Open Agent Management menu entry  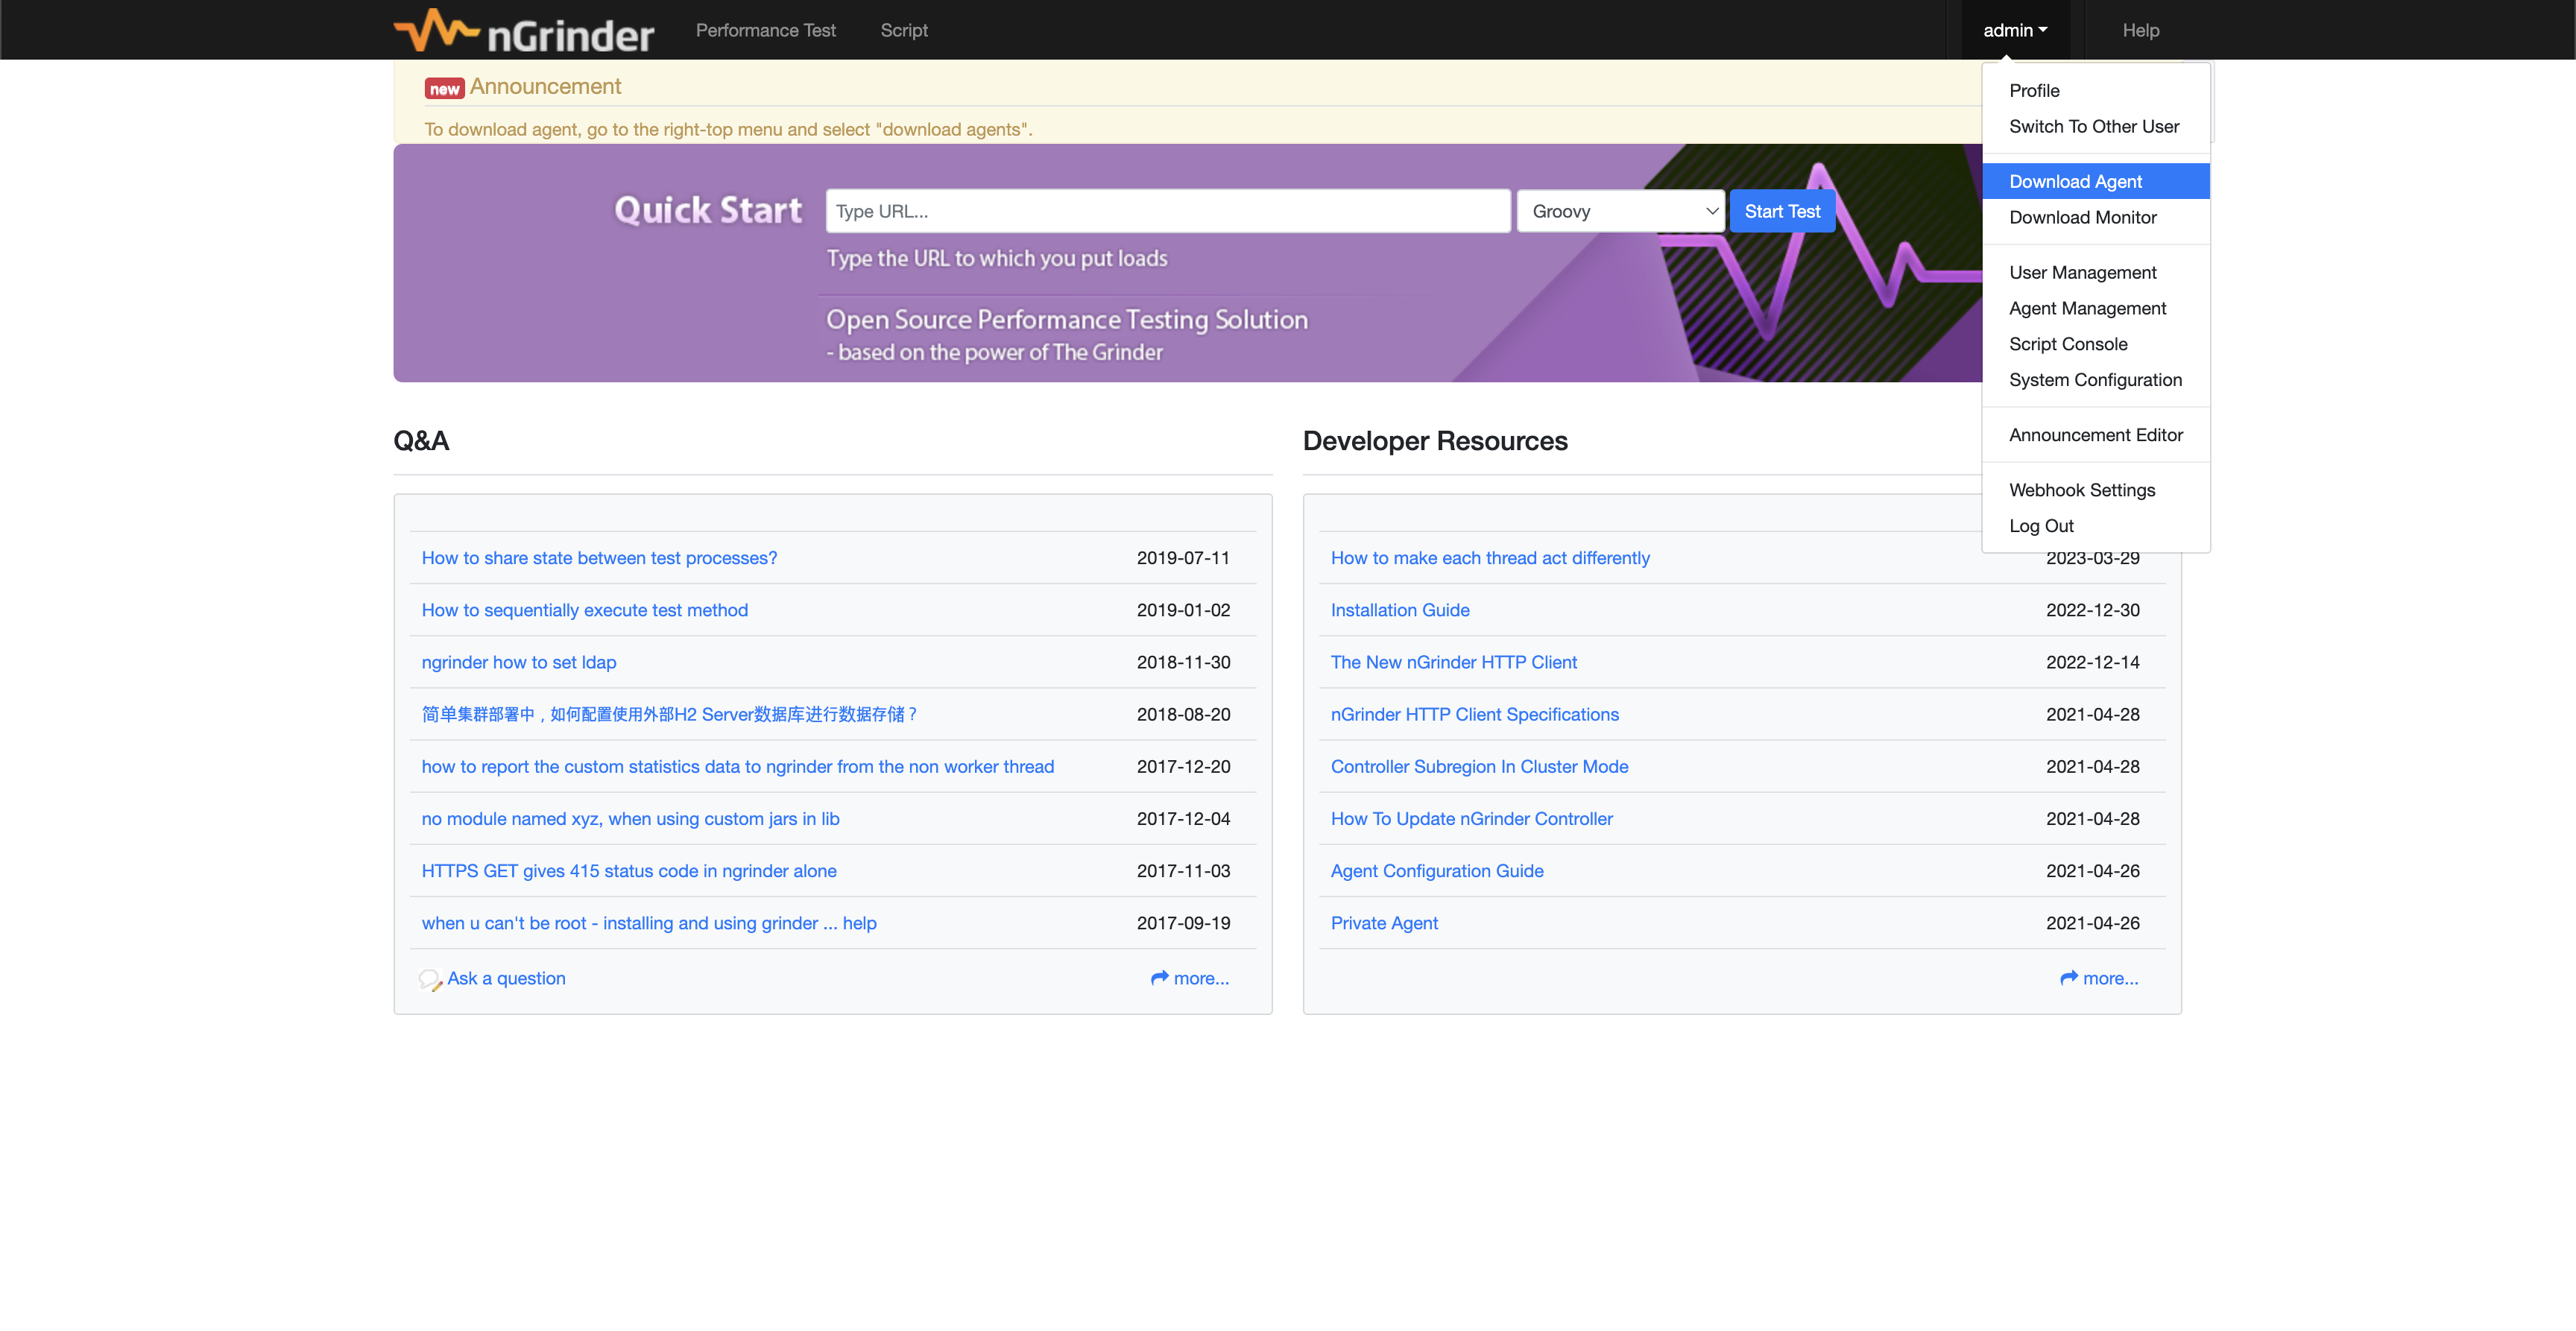pos(2087,308)
